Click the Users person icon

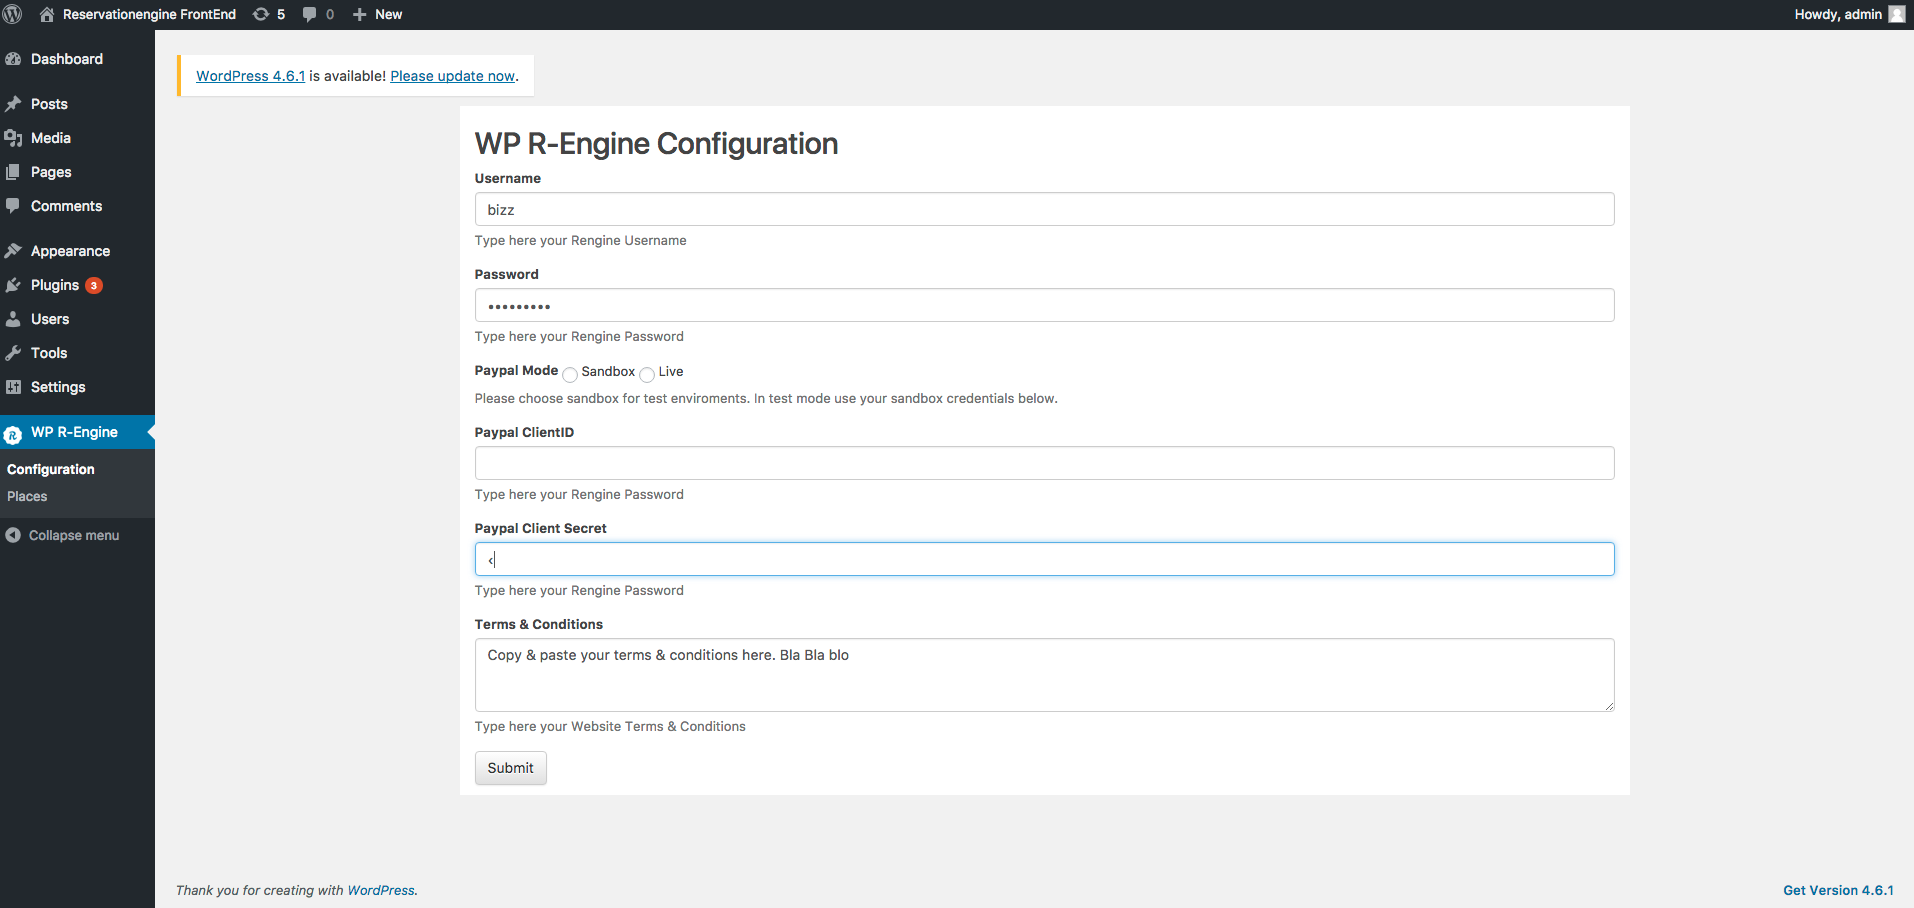pos(13,319)
